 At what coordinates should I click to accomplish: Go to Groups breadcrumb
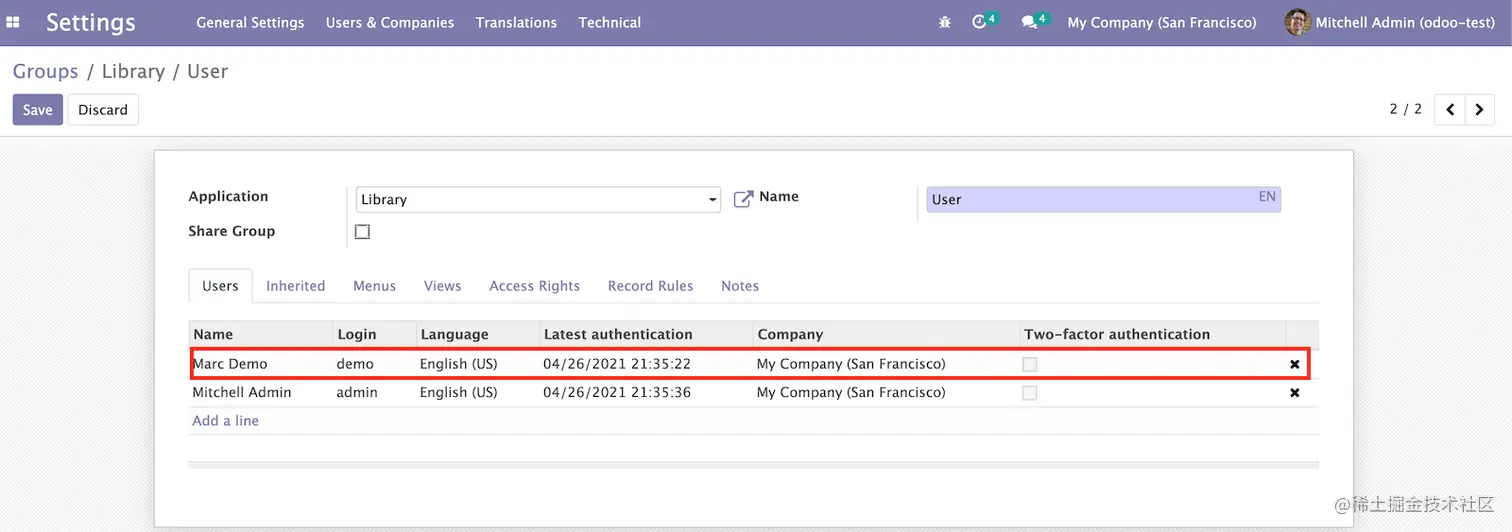pos(46,71)
